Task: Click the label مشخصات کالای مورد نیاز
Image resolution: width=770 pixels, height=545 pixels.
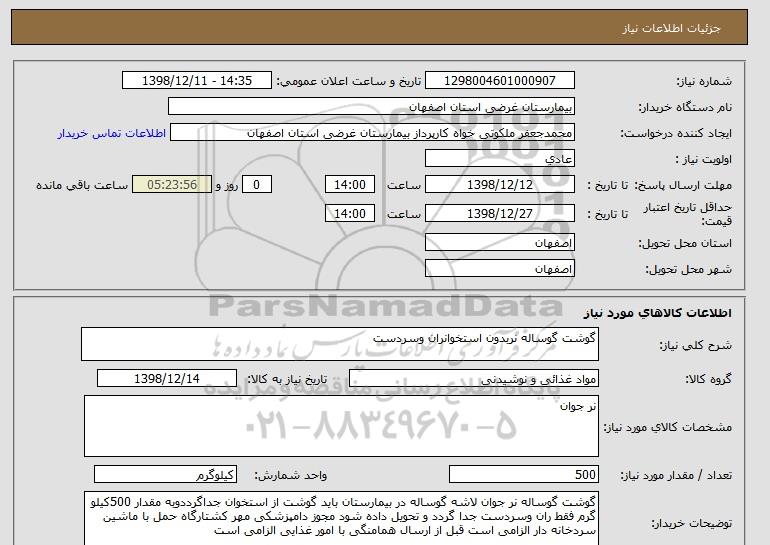Action: pos(668,427)
